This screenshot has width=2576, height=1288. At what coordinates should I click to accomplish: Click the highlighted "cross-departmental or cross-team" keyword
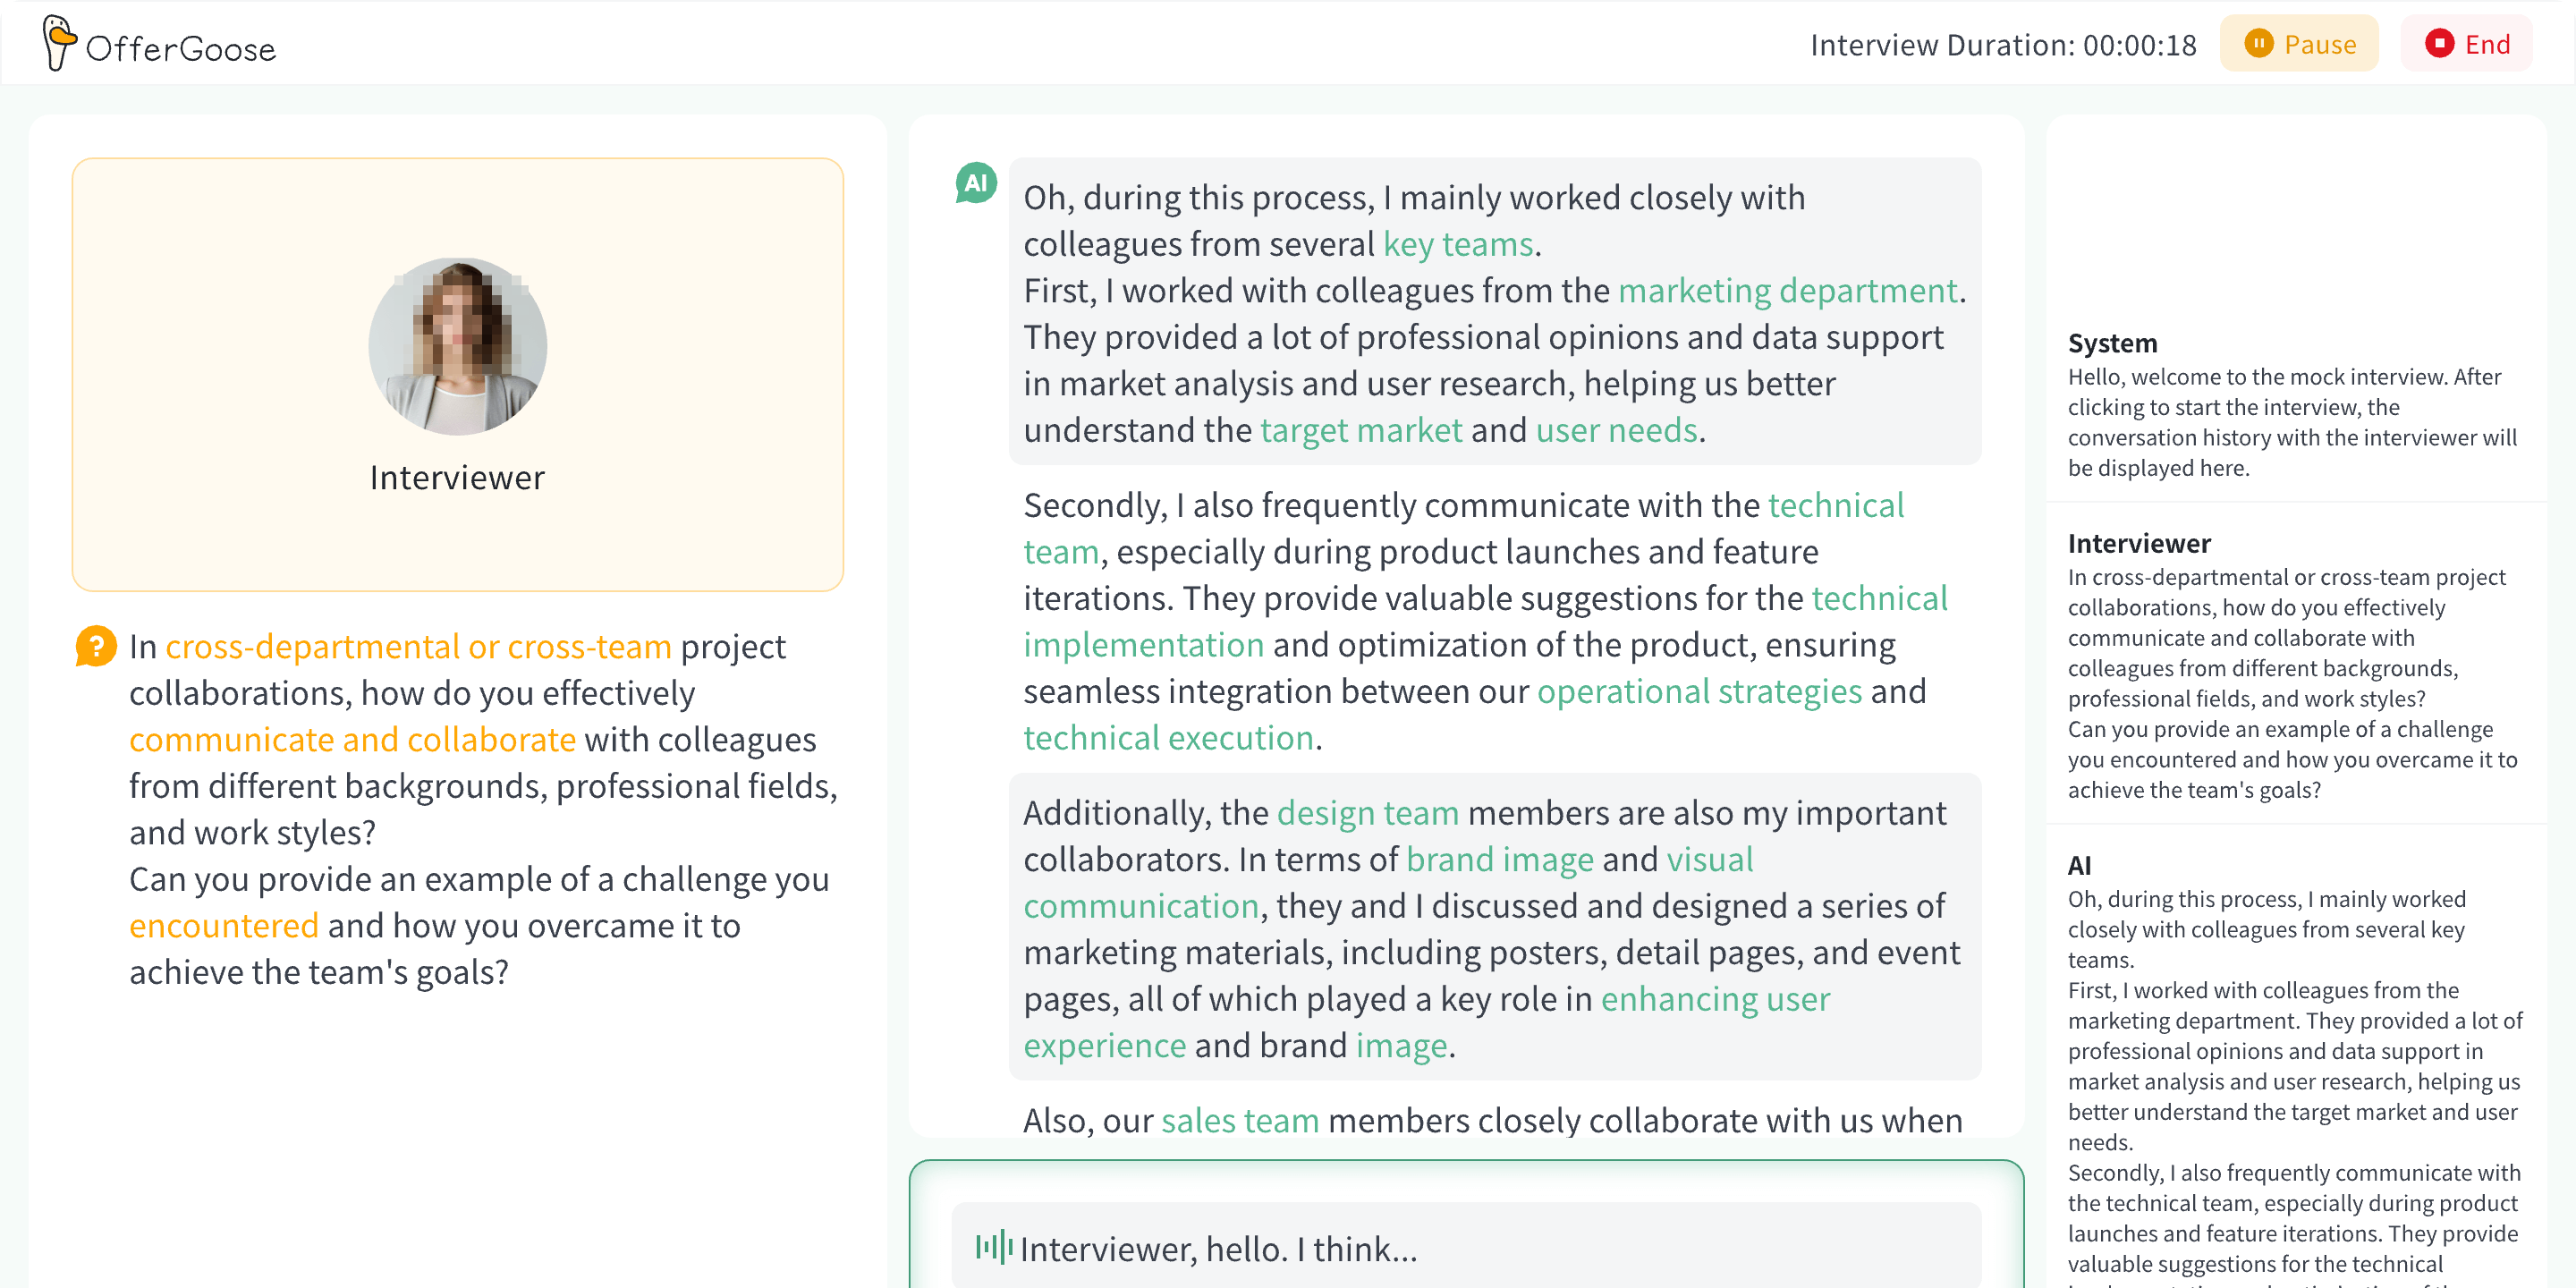tap(418, 647)
